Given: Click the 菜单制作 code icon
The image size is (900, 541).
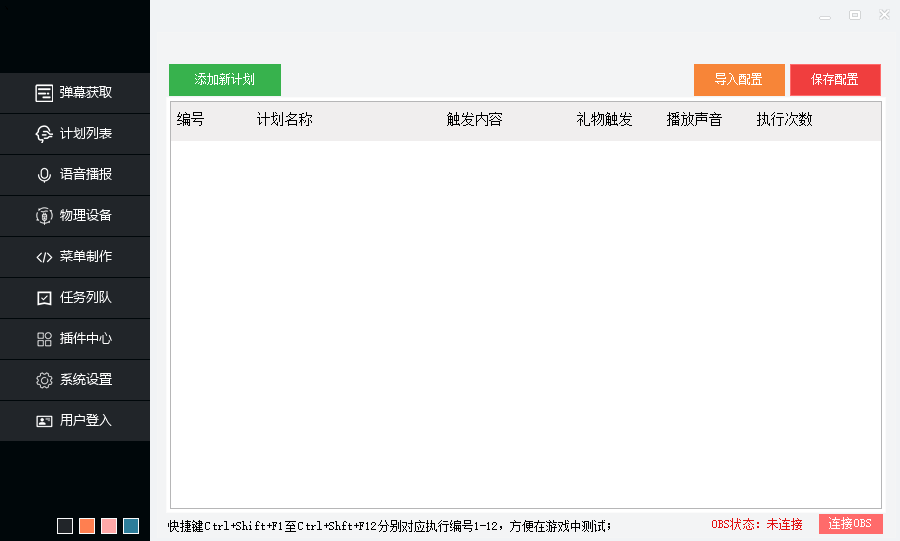Looking at the screenshot, I should tap(44, 257).
